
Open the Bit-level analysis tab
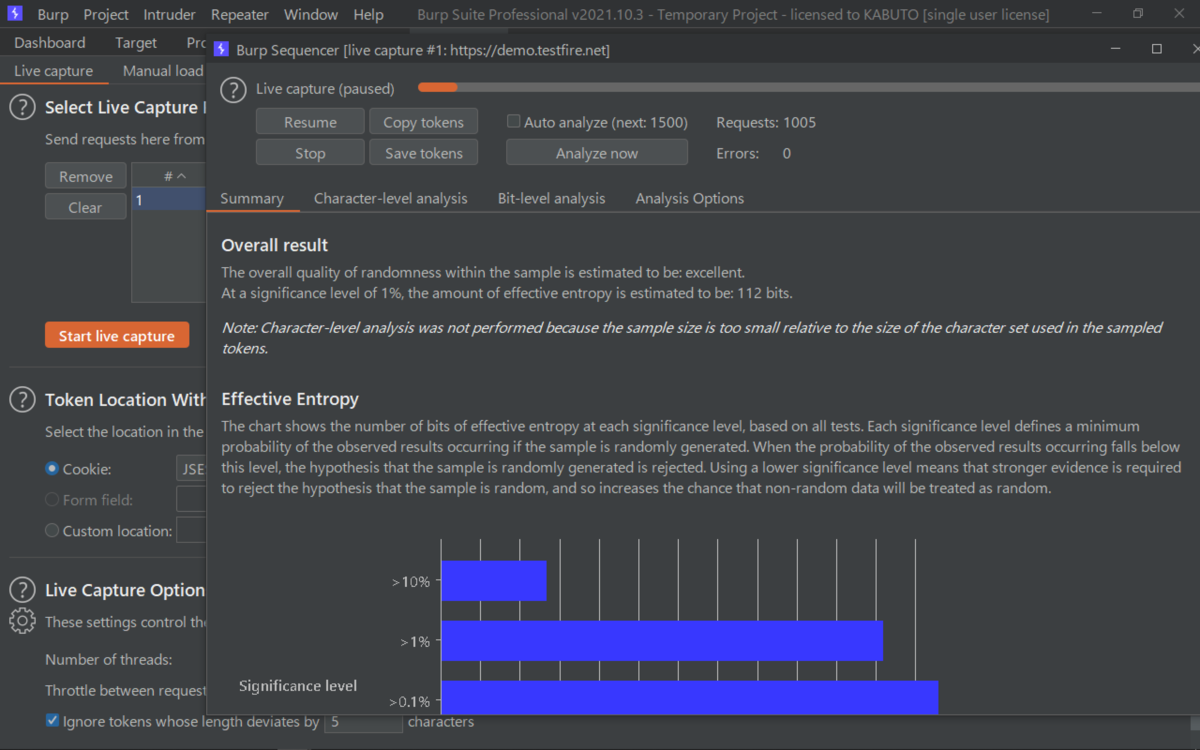[x=552, y=198]
